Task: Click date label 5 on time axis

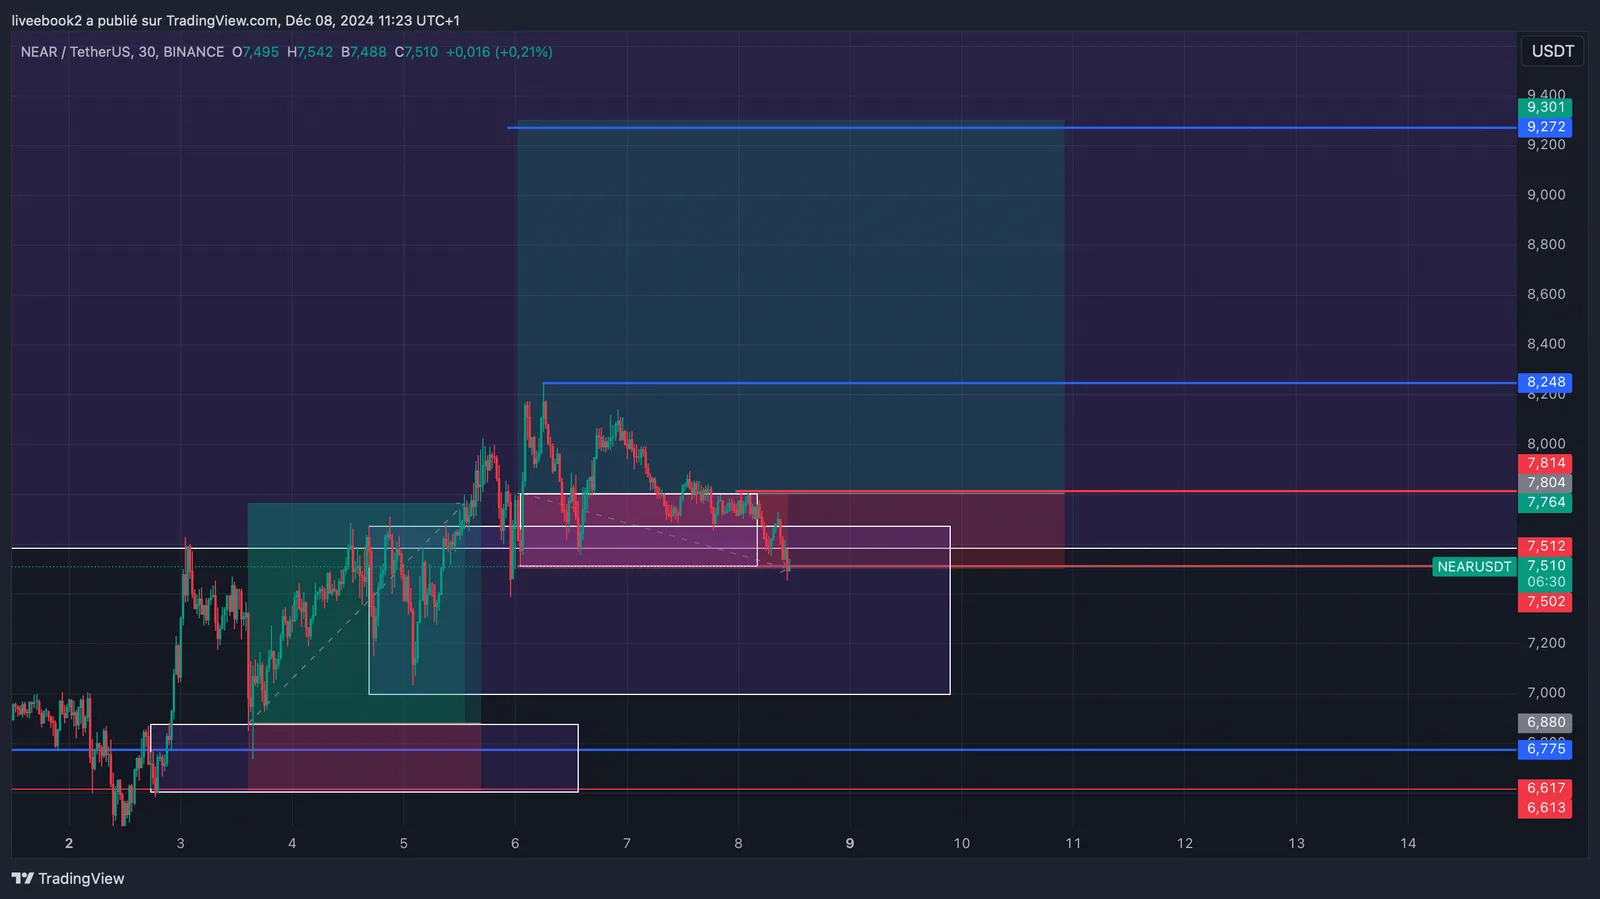Action: [x=404, y=843]
